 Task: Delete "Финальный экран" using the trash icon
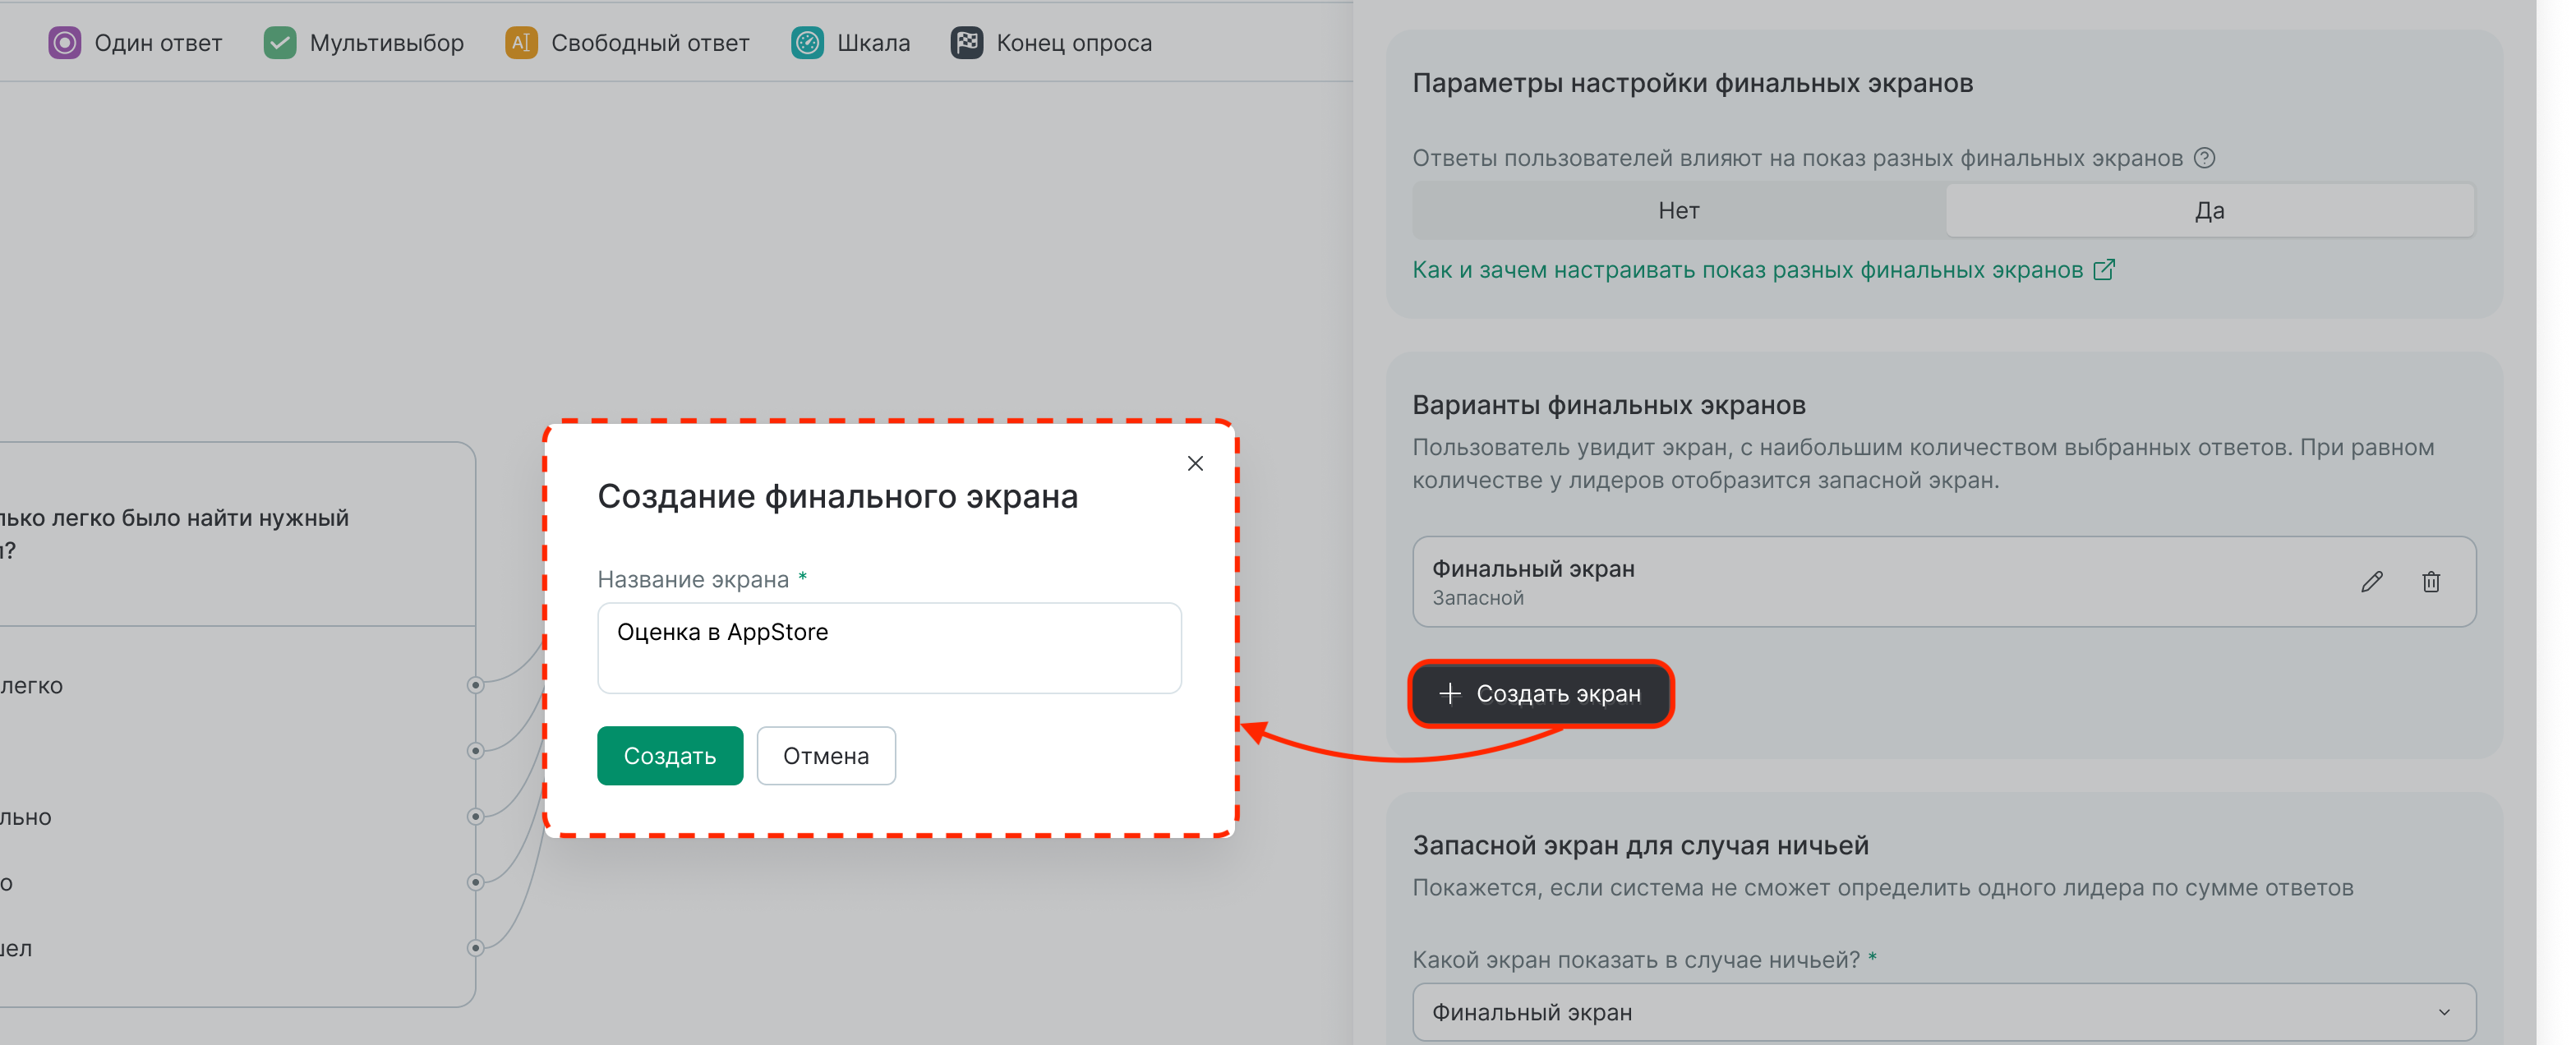coord(2432,581)
